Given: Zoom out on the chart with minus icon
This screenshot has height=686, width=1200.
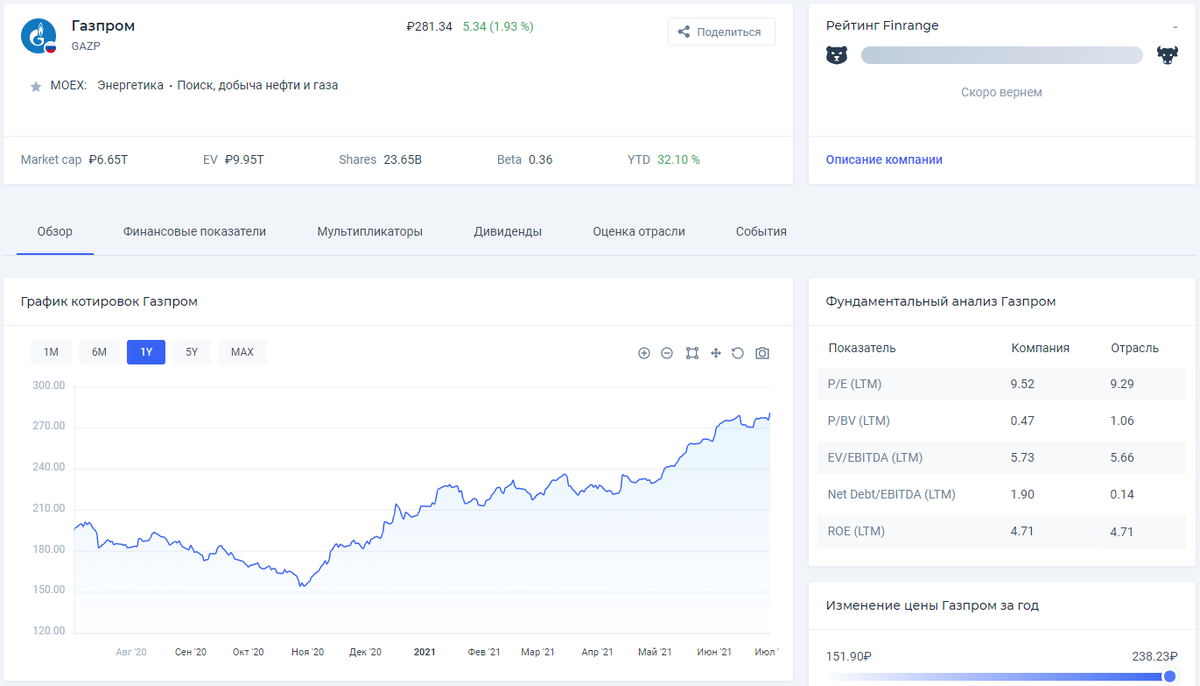Looking at the screenshot, I should 667,353.
